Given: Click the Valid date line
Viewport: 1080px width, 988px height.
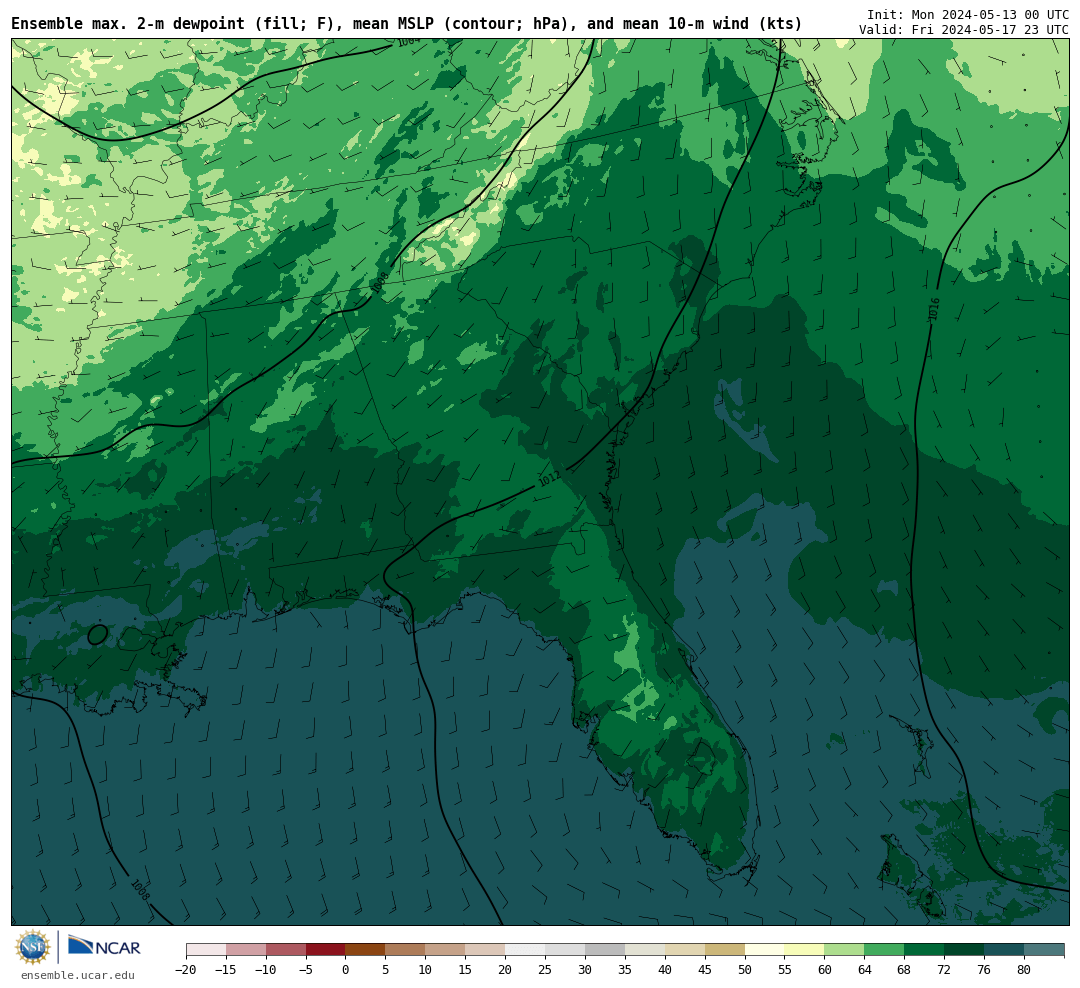Looking at the screenshot, I should [x=964, y=30].
